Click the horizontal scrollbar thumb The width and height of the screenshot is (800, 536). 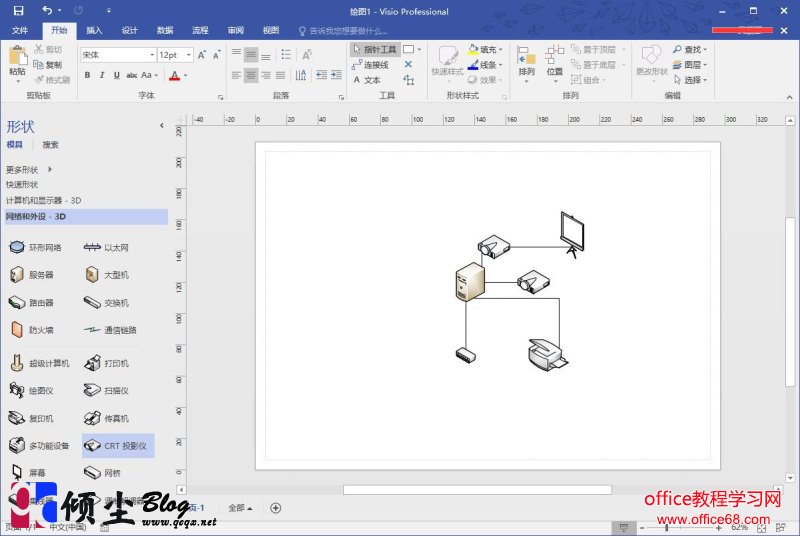coord(477,490)
